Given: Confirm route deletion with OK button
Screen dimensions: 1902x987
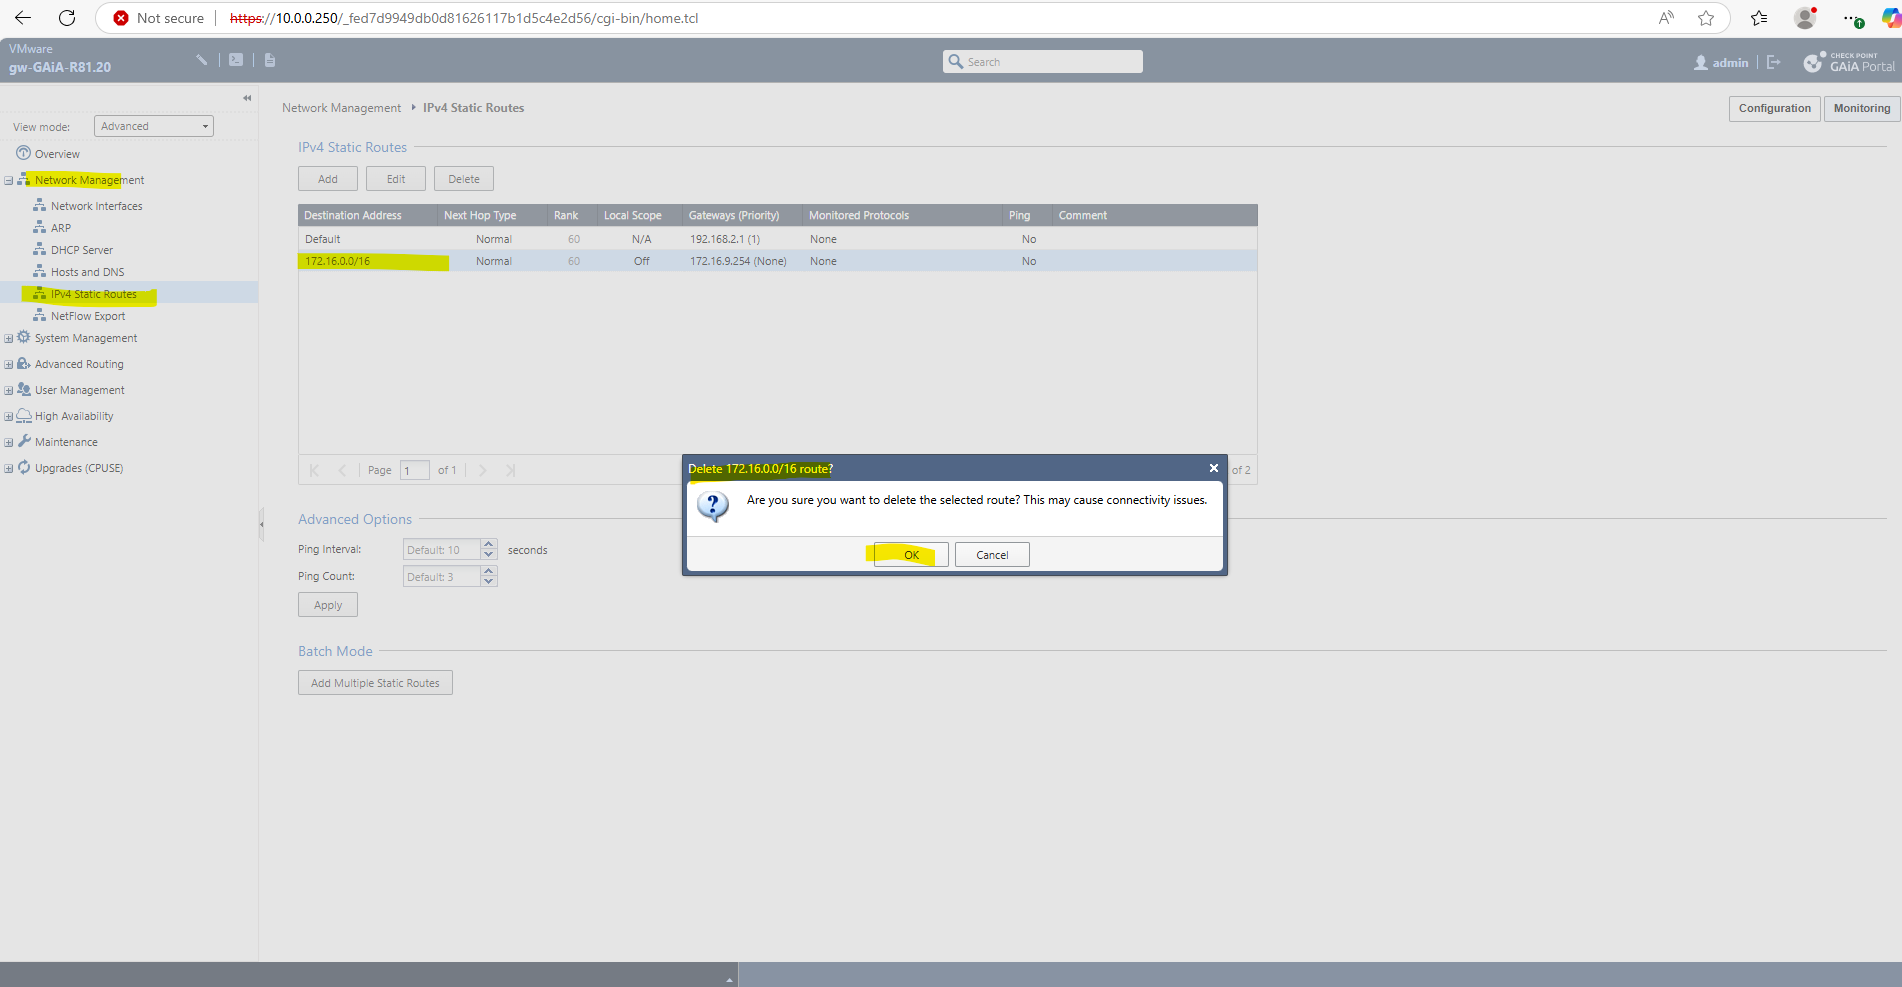Looking at the screenshot, I should 911,555.
